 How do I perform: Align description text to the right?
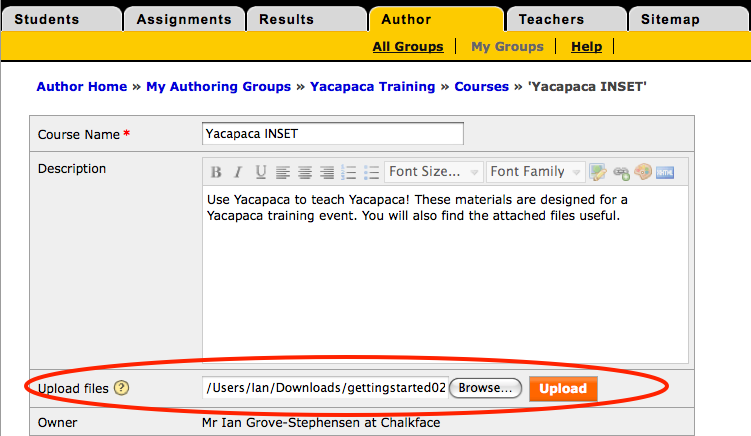(x=327, y=172)
